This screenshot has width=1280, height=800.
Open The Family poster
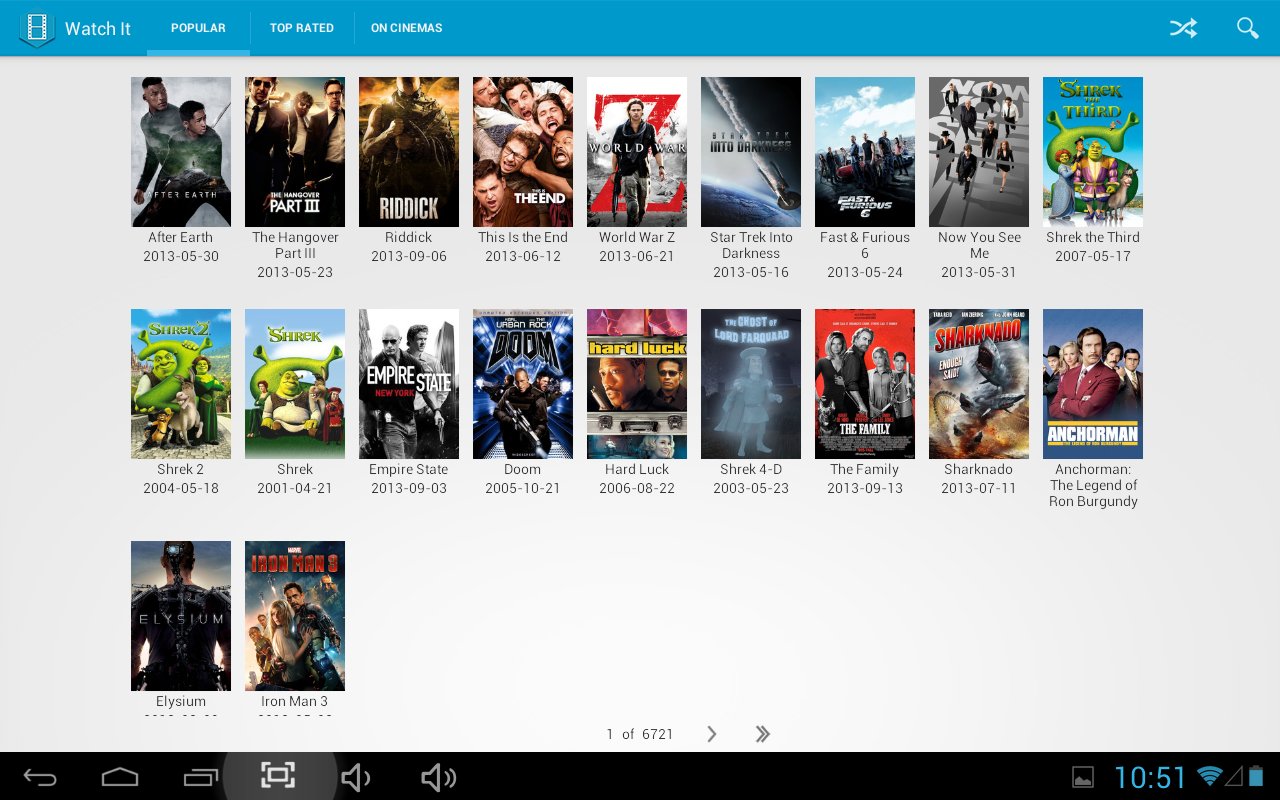865,384
